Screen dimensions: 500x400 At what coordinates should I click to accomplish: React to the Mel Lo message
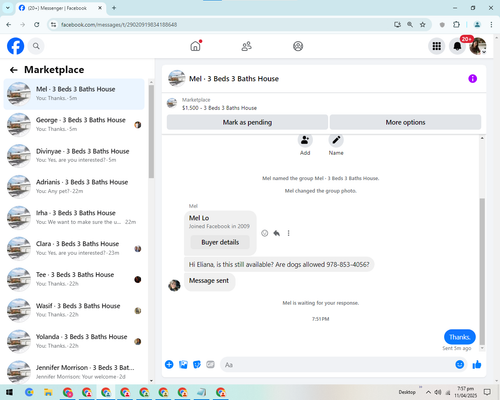coord(264,233)
